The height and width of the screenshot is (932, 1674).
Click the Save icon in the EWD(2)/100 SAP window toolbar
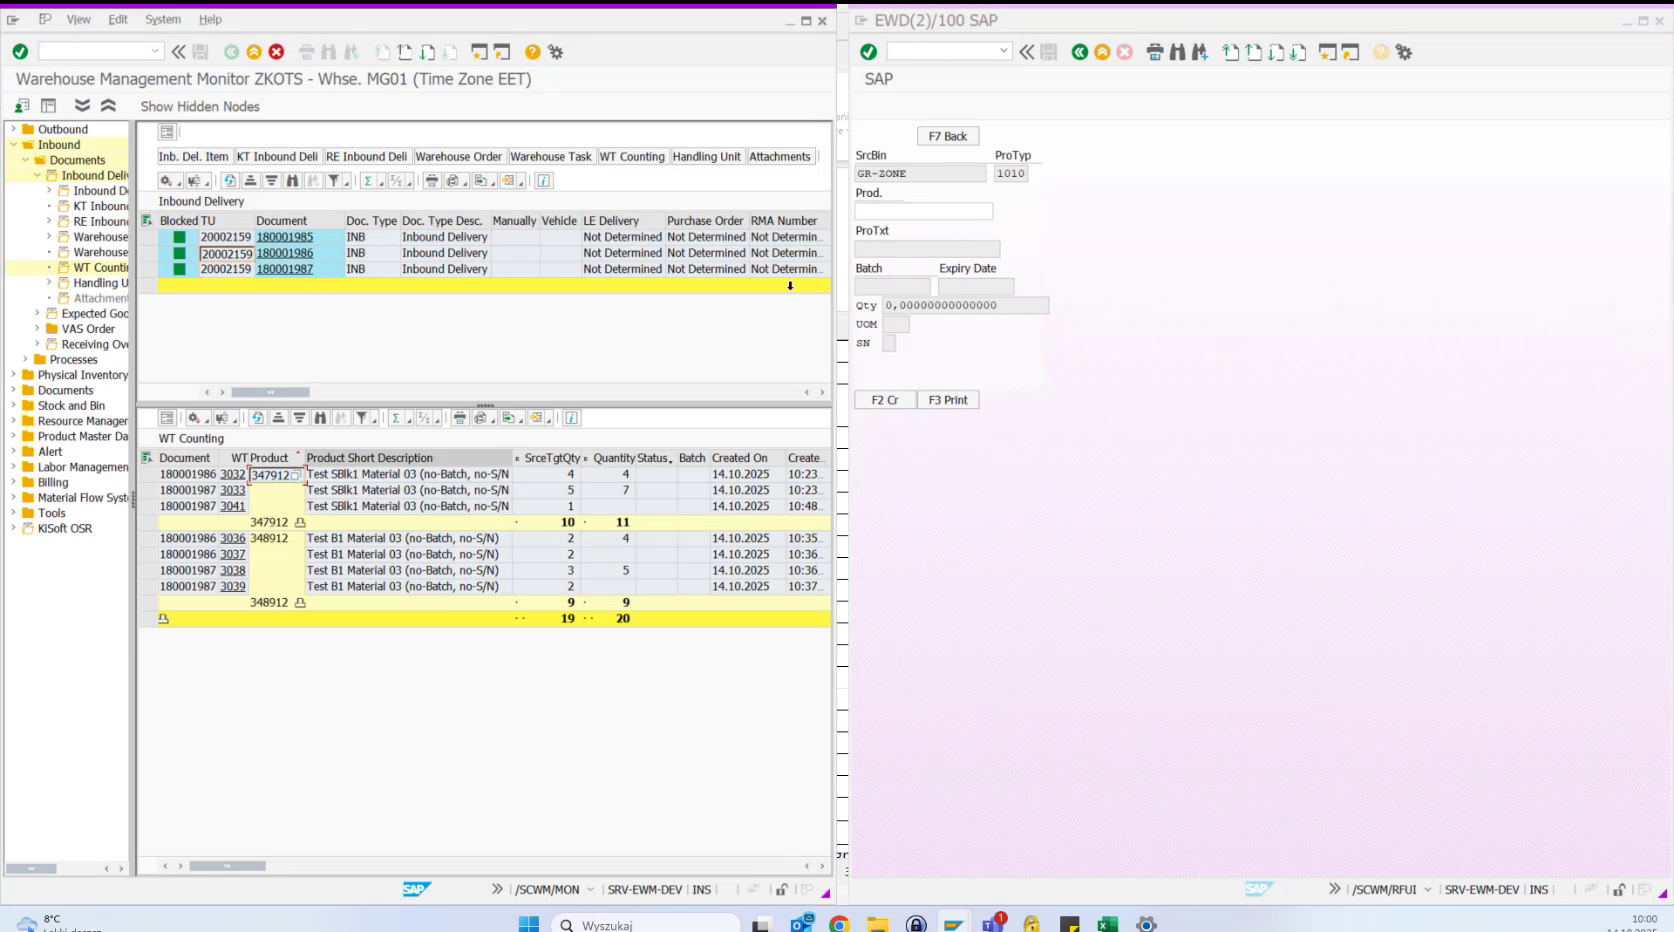(1047, 52)
